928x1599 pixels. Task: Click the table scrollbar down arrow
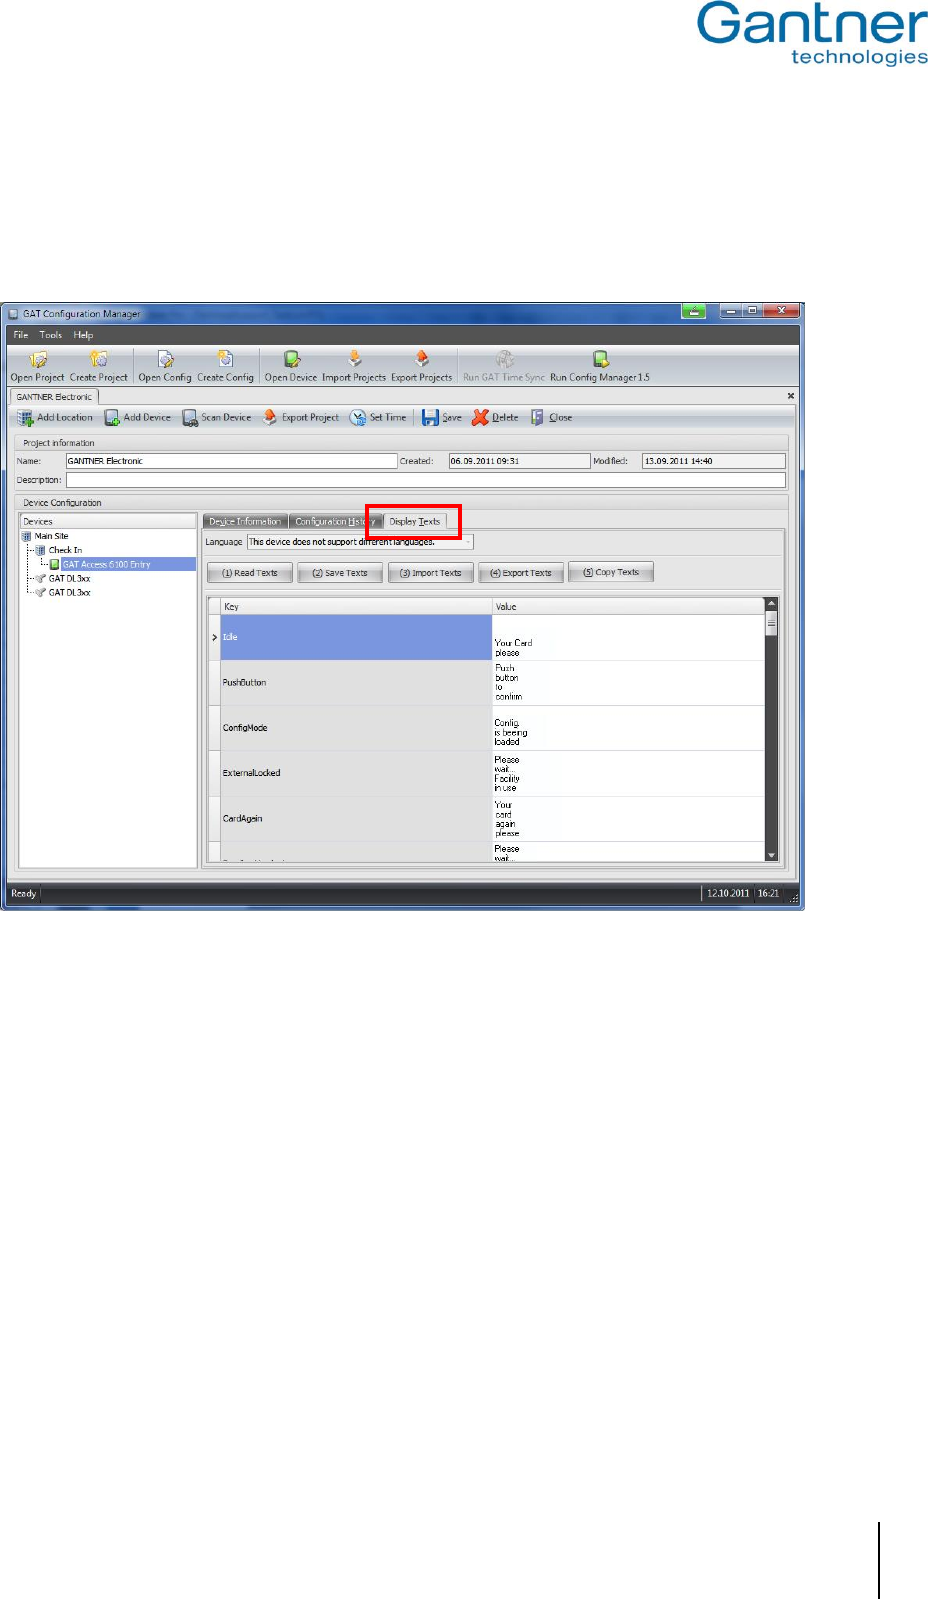pyautogui.click(x=771, y=855)
